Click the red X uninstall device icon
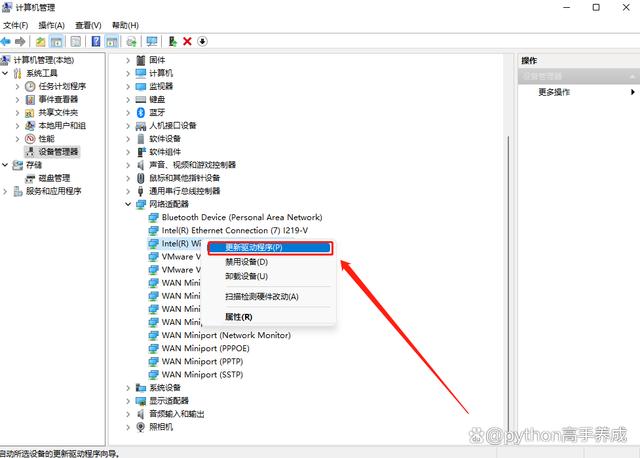This screenshot has width=640, height=458. click(x=187, y=41)
